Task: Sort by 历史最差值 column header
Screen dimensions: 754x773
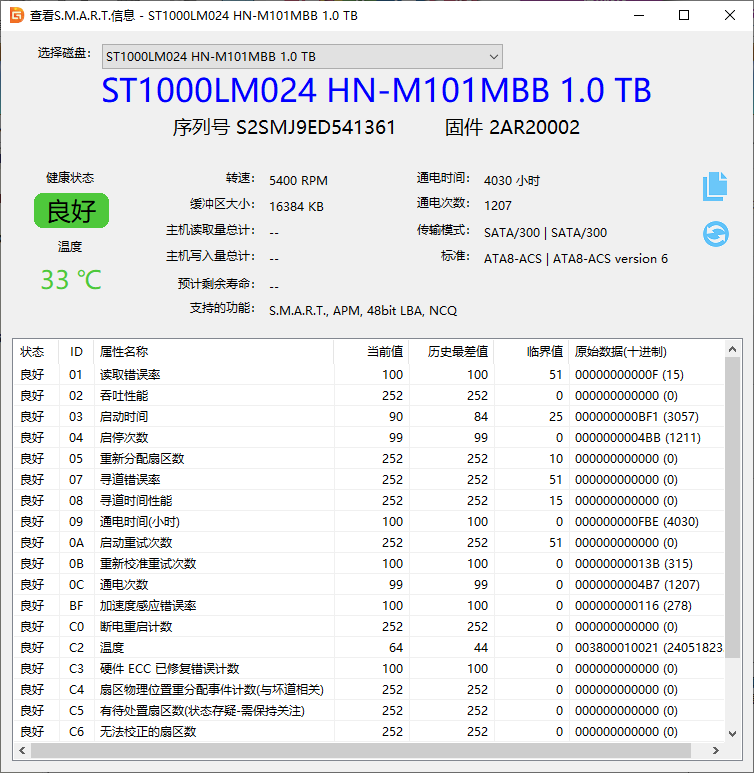Action: tap(451, 351)
